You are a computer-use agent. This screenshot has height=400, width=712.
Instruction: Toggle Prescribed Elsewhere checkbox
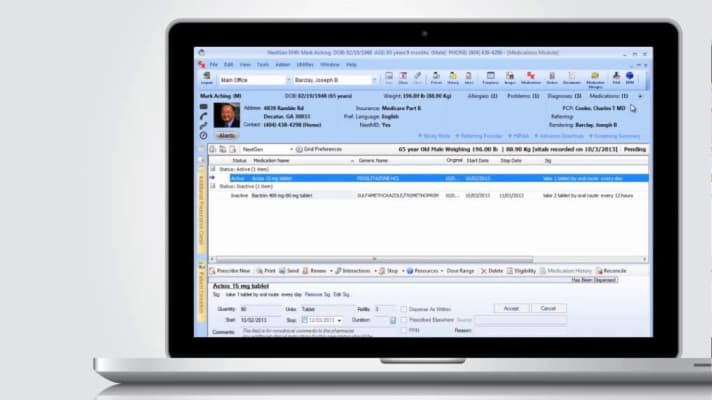(403, 320)
